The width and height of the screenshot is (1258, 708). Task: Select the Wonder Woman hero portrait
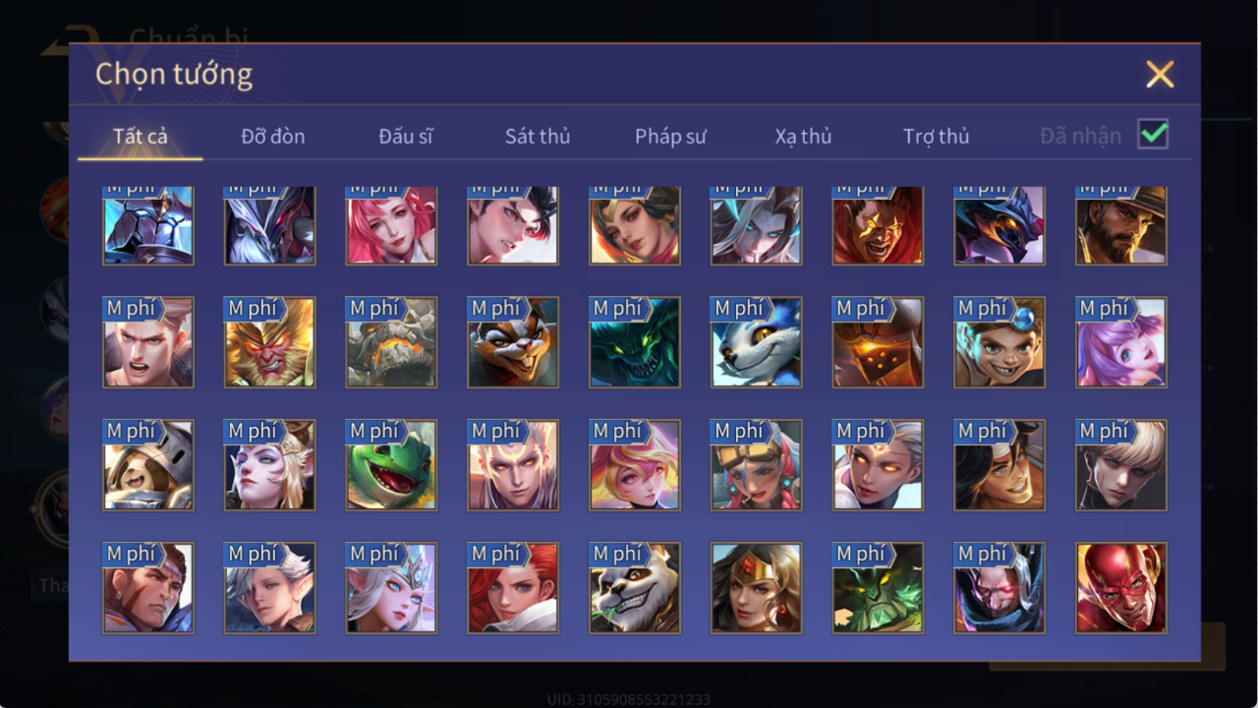click(x=756, y=588)
